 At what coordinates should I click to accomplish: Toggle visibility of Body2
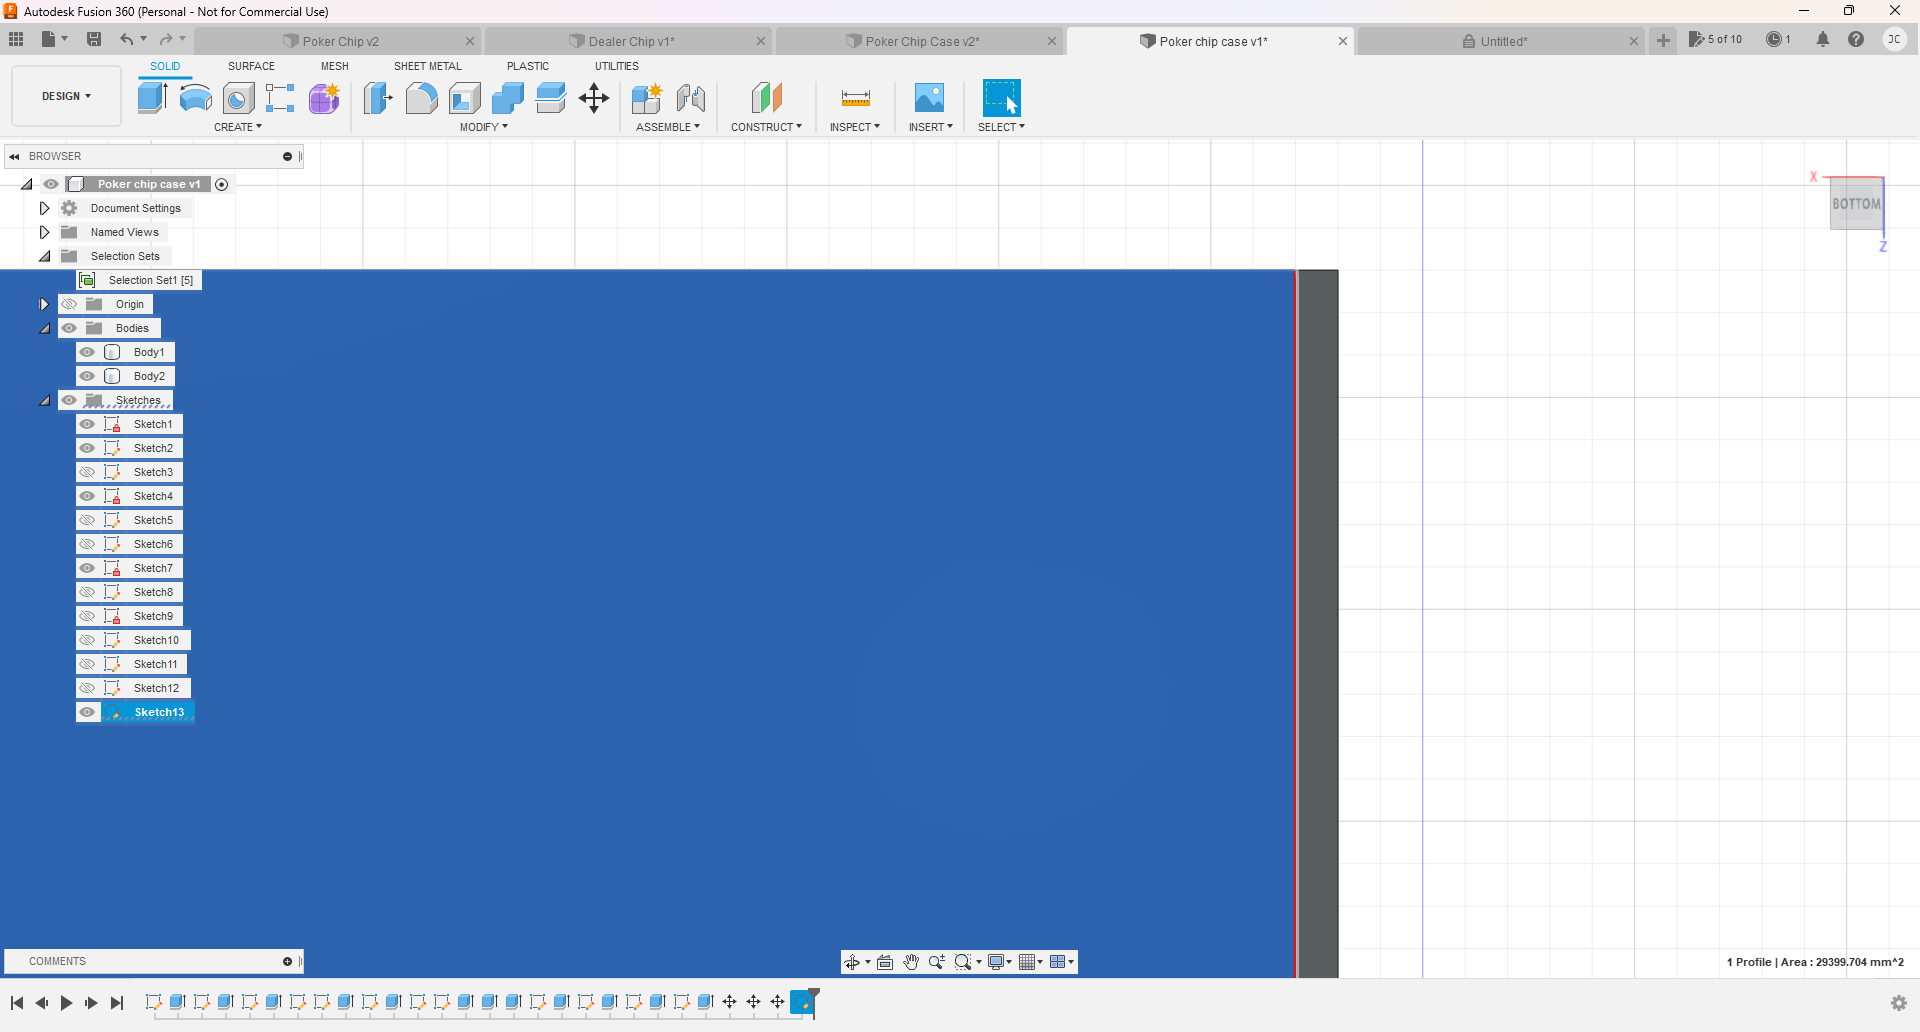(87, 376)
